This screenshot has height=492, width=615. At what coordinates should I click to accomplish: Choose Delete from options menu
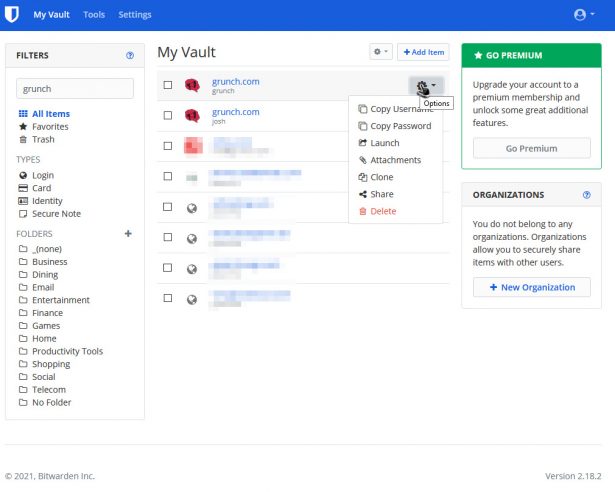coord(395,211)
